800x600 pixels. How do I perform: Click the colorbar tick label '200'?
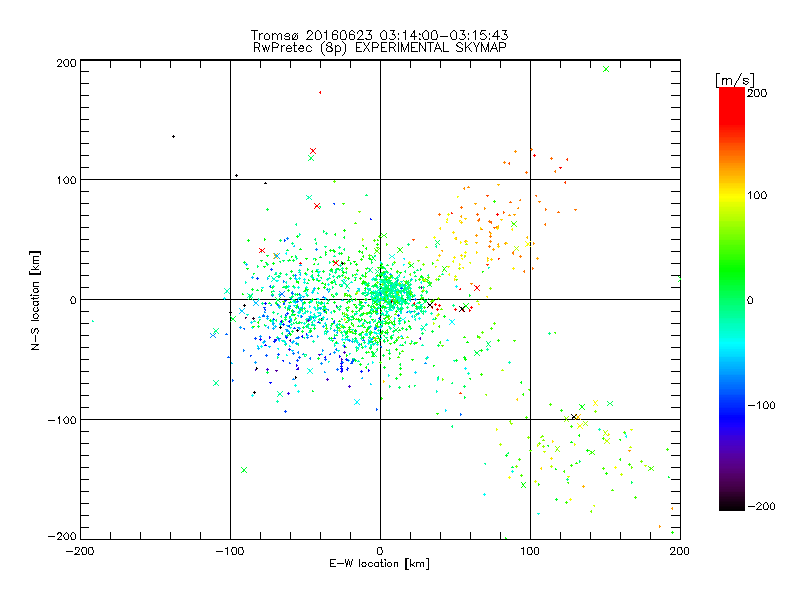[757, 93]
